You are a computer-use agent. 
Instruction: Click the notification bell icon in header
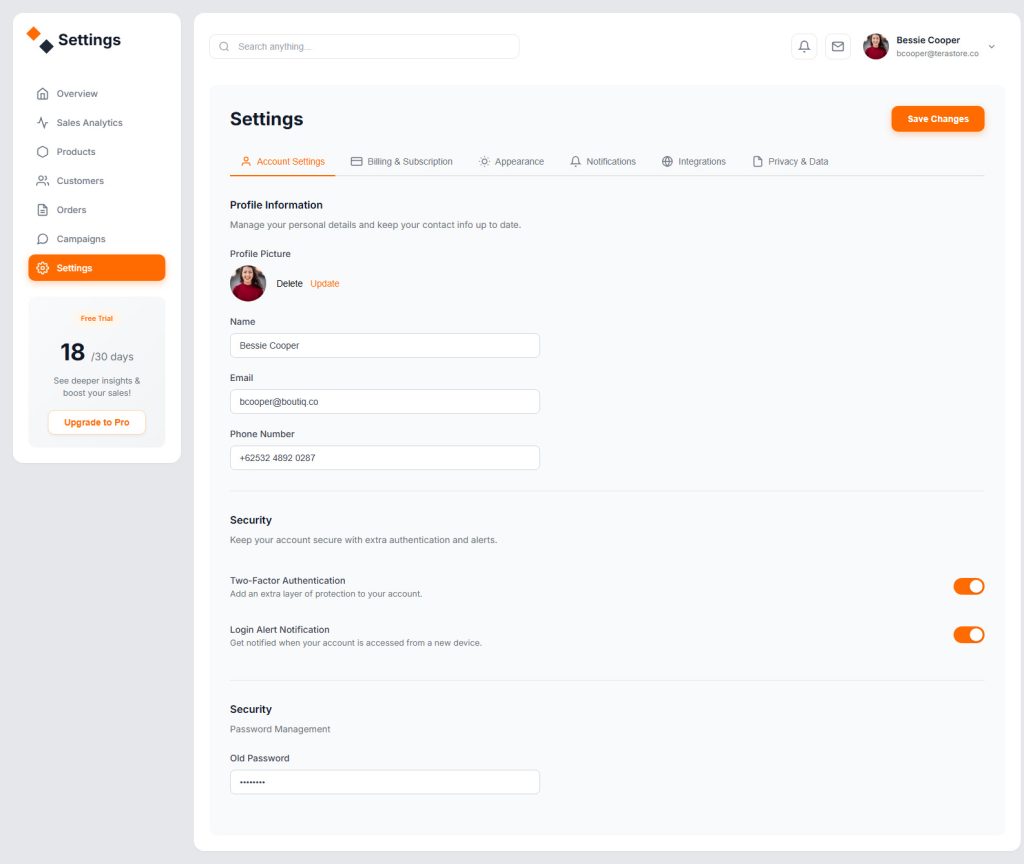pyautogui.click(x=804, y=46)
